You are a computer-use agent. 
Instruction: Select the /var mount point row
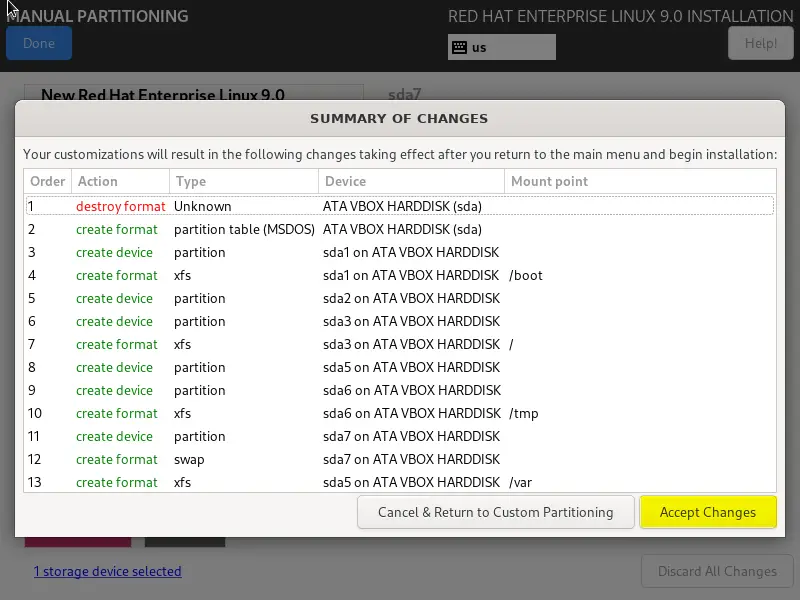pos(400,482)
